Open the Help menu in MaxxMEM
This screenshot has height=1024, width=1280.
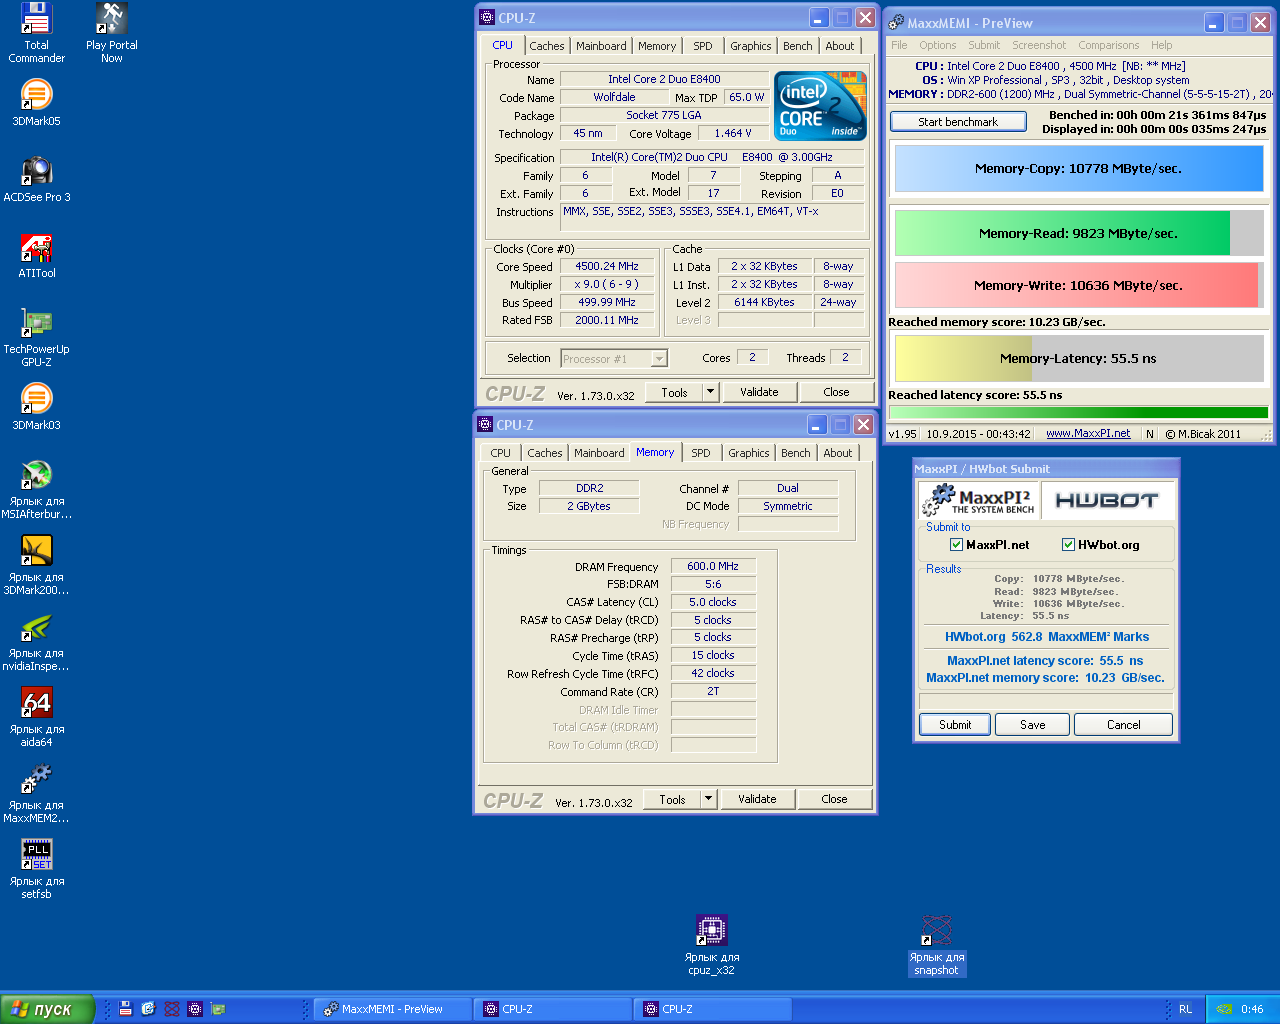click(1161, 45)
